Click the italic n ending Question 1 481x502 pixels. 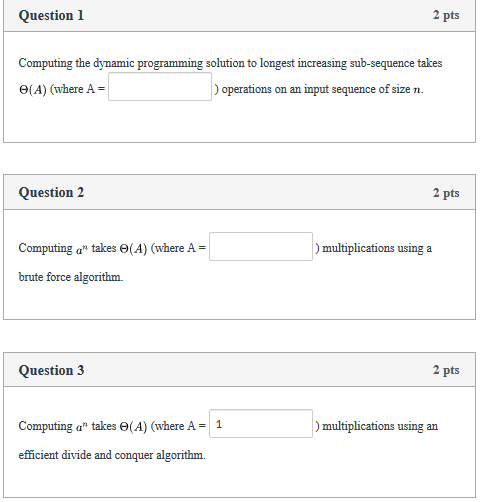click(x=417, y=90)
